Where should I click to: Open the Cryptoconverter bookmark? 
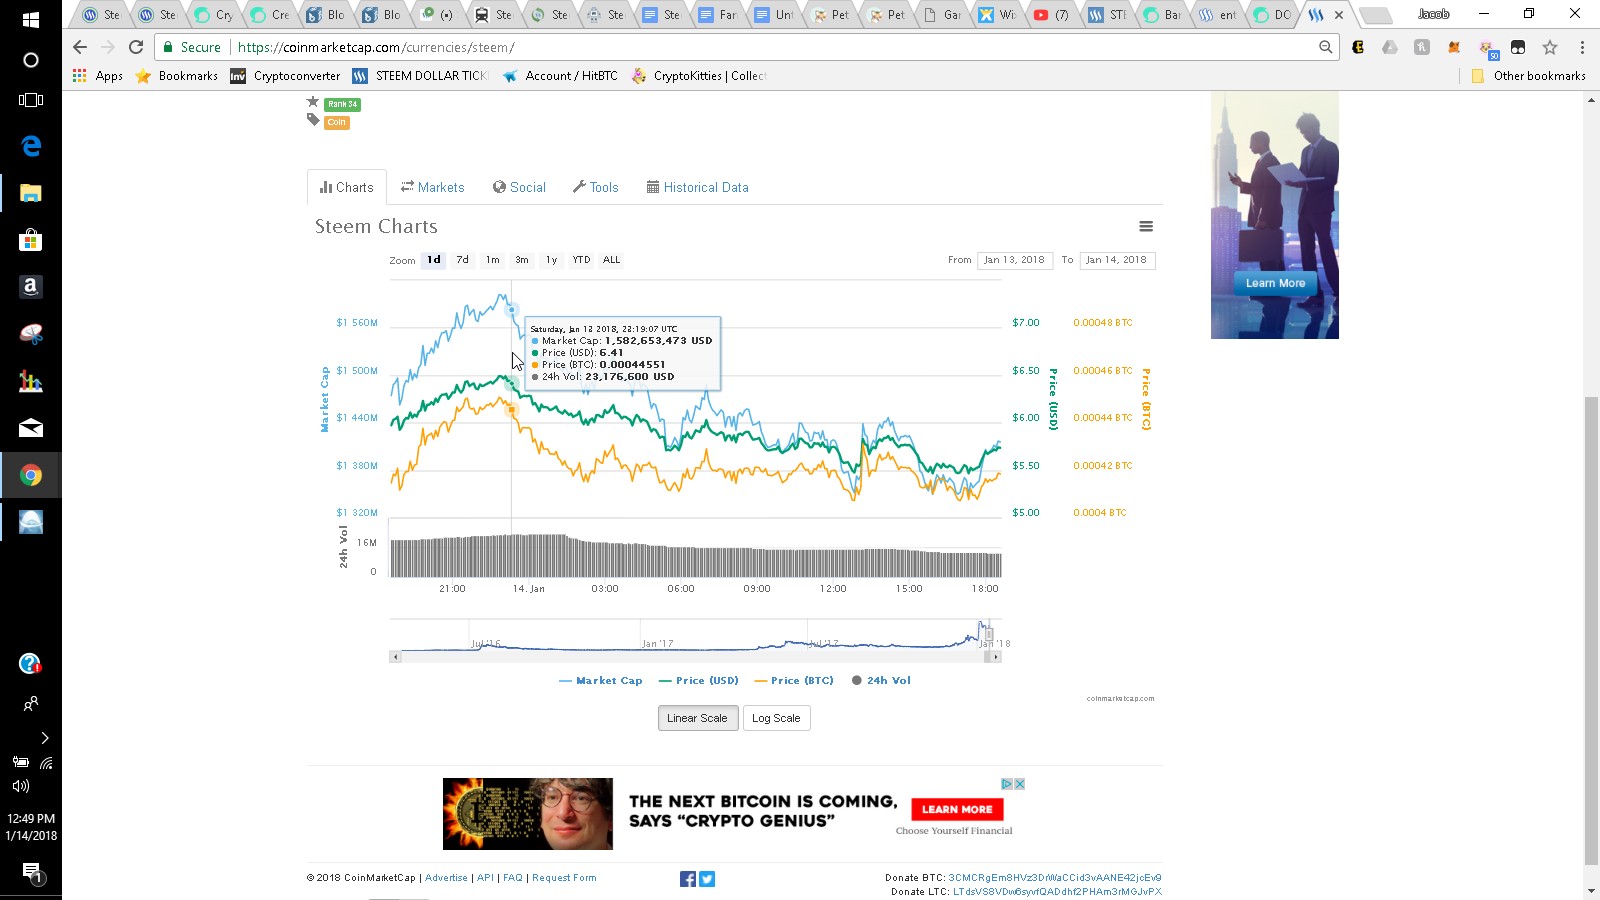[286, 76]
